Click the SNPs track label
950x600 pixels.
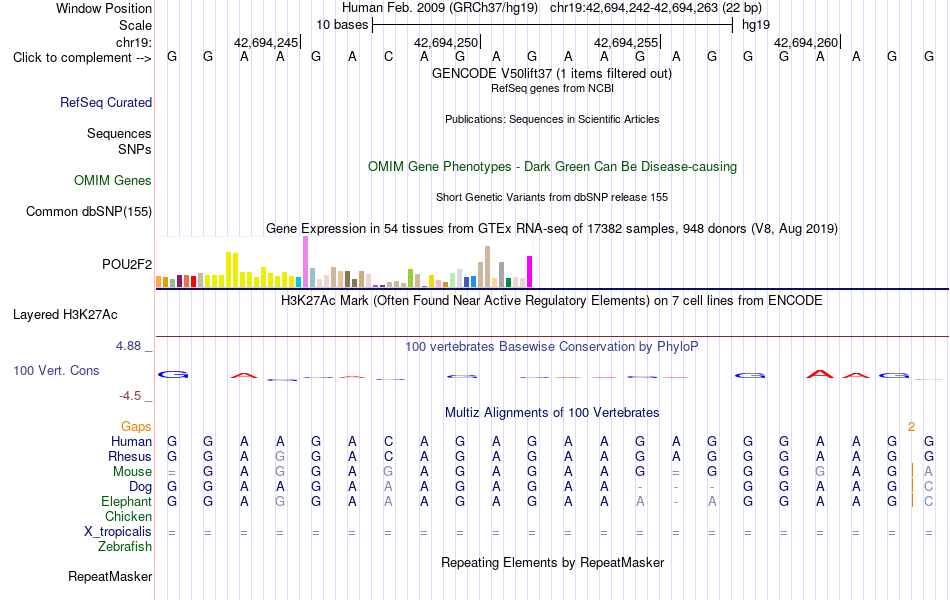(135, 149)
